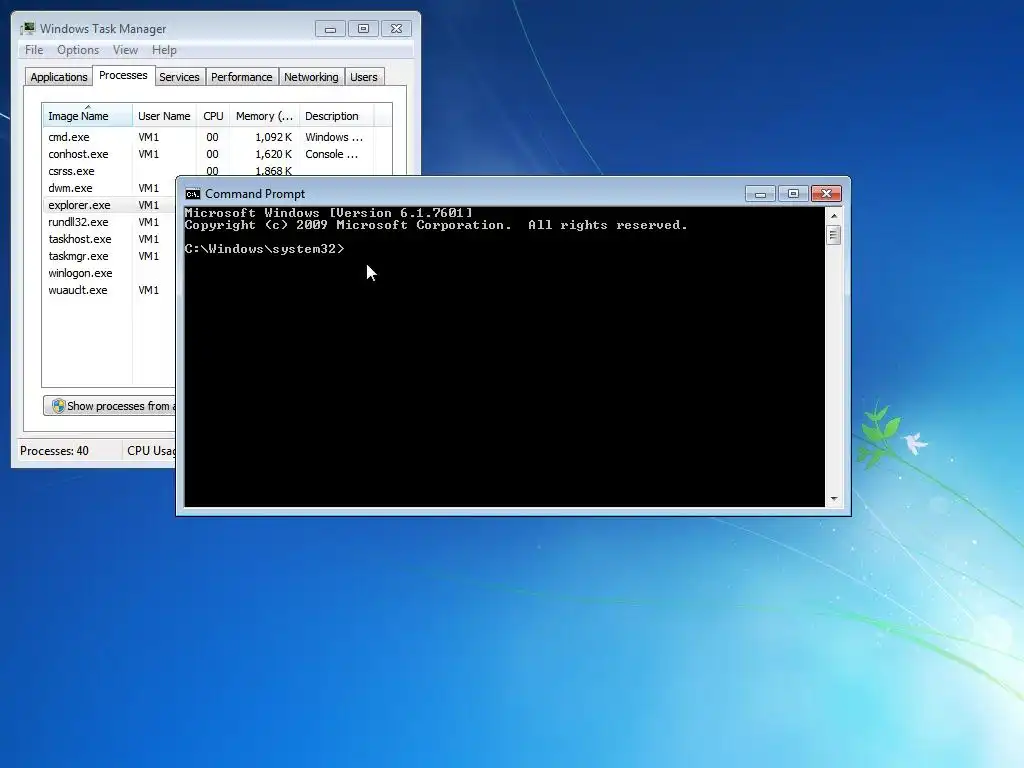
Task: Minimize the Windows Task Manager window
Action: pos(330,29)
